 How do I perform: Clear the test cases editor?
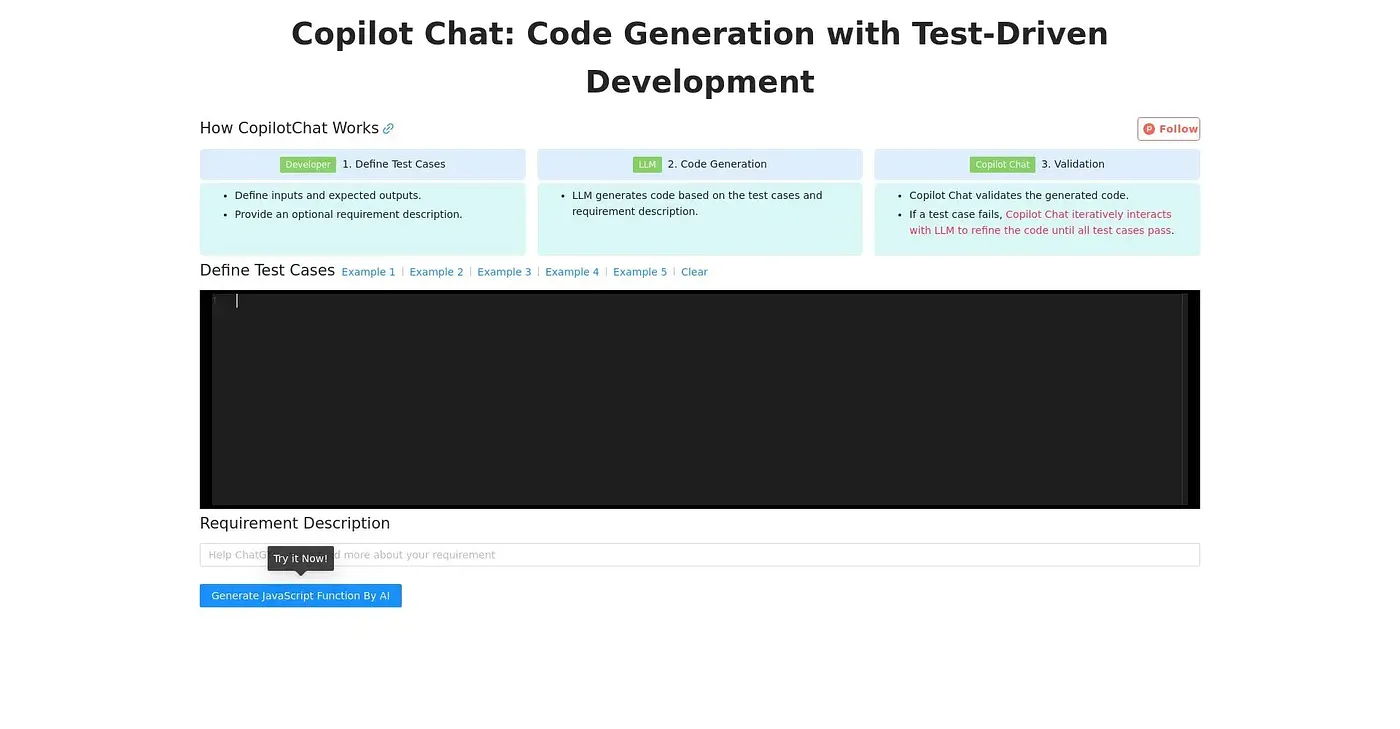(x=694, y=272)
